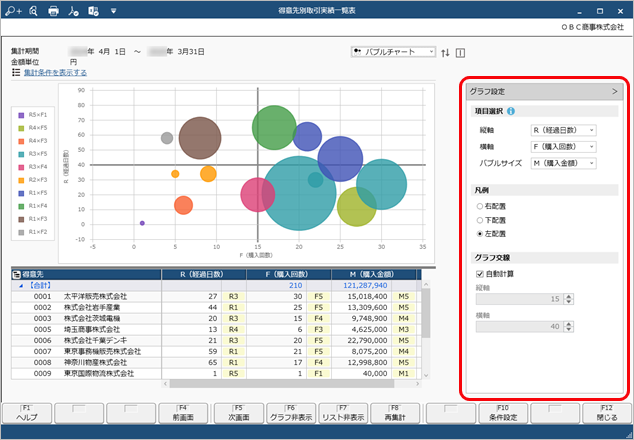Image resolution: width=634 pixels, height=440 pixels.
Task: Click the R1×F3 brown legend swatch
Action: coord(21,219)
